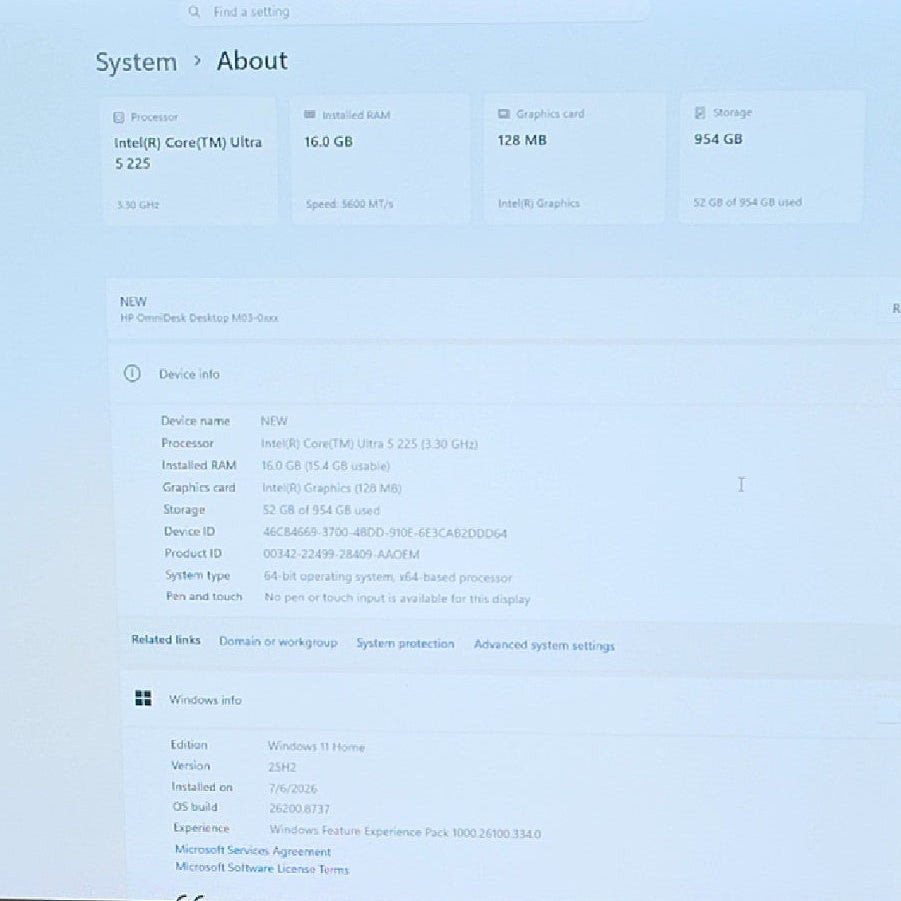Open the Graphics card 128 MB card
The image size is (901, 901).
pyautogui.click(x=575, y=158)
